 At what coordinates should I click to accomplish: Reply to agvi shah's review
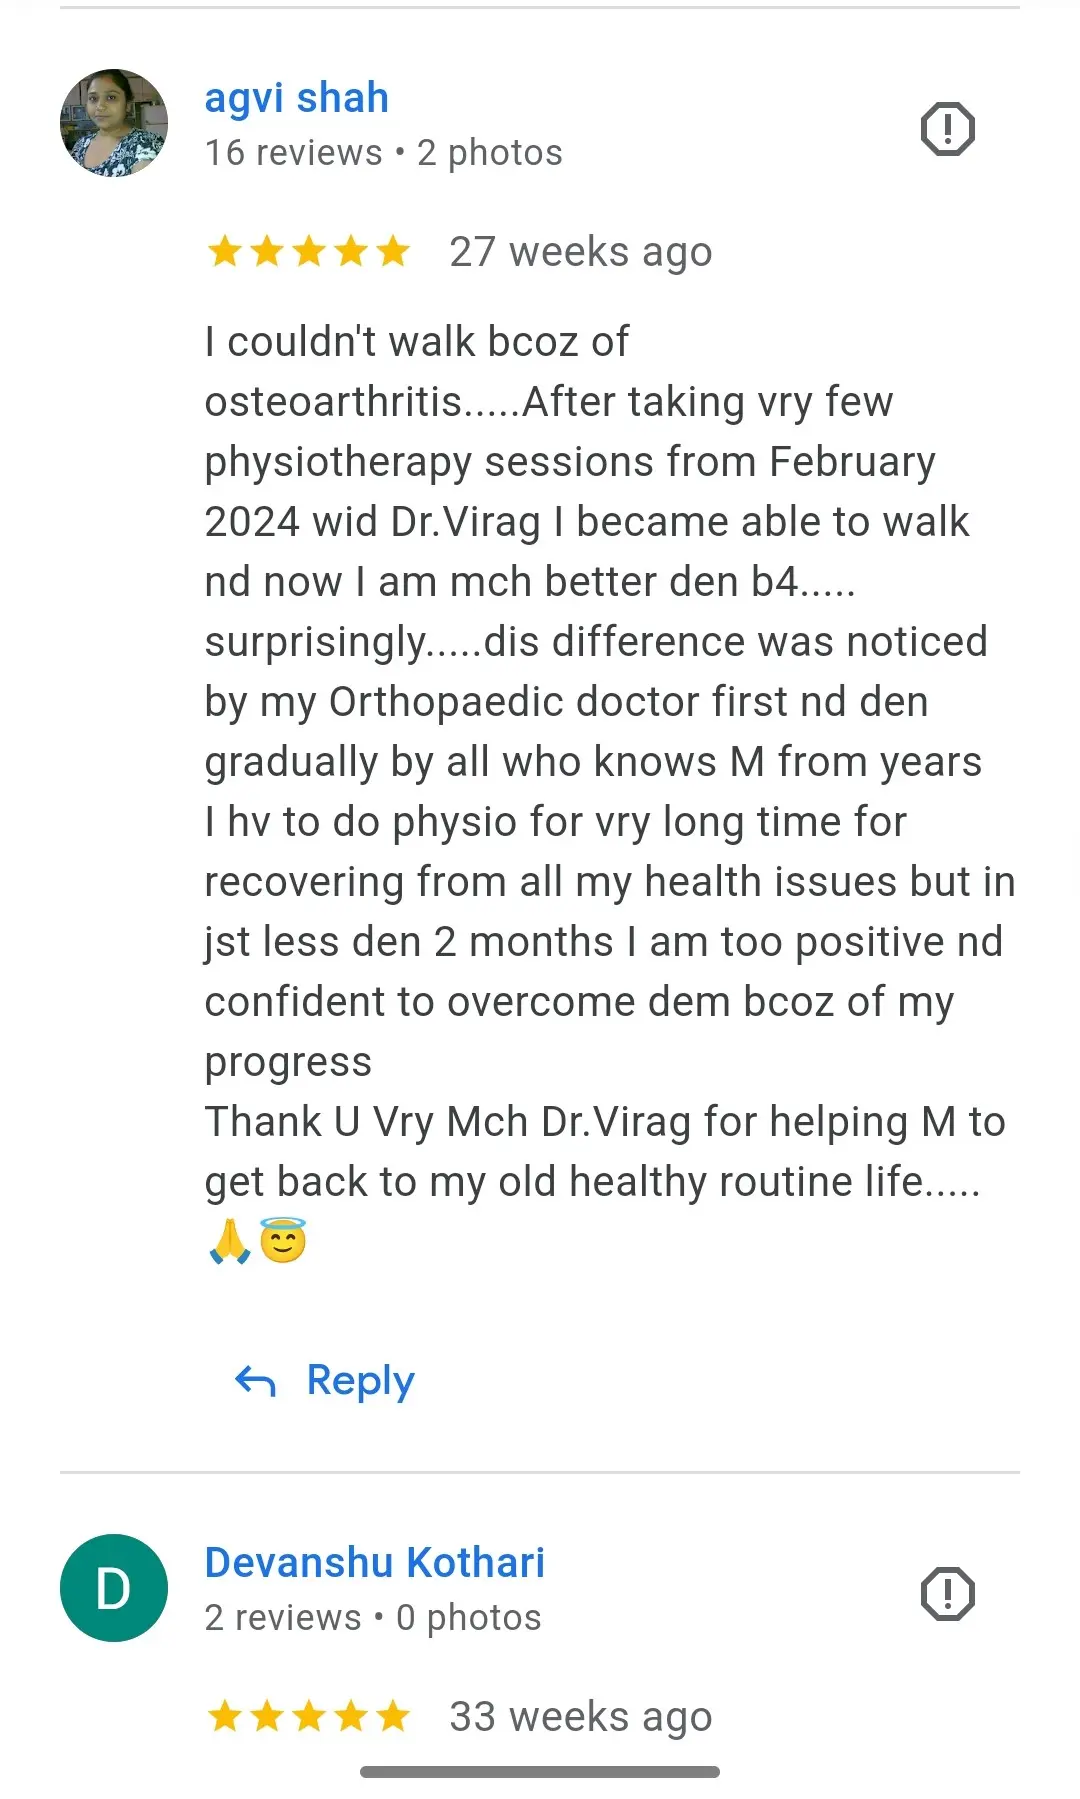[x=325, y=1381]
